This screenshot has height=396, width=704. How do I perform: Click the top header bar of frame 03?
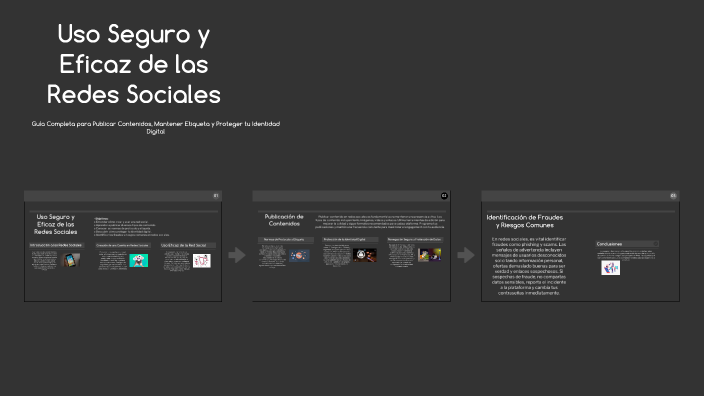point(580,196)
